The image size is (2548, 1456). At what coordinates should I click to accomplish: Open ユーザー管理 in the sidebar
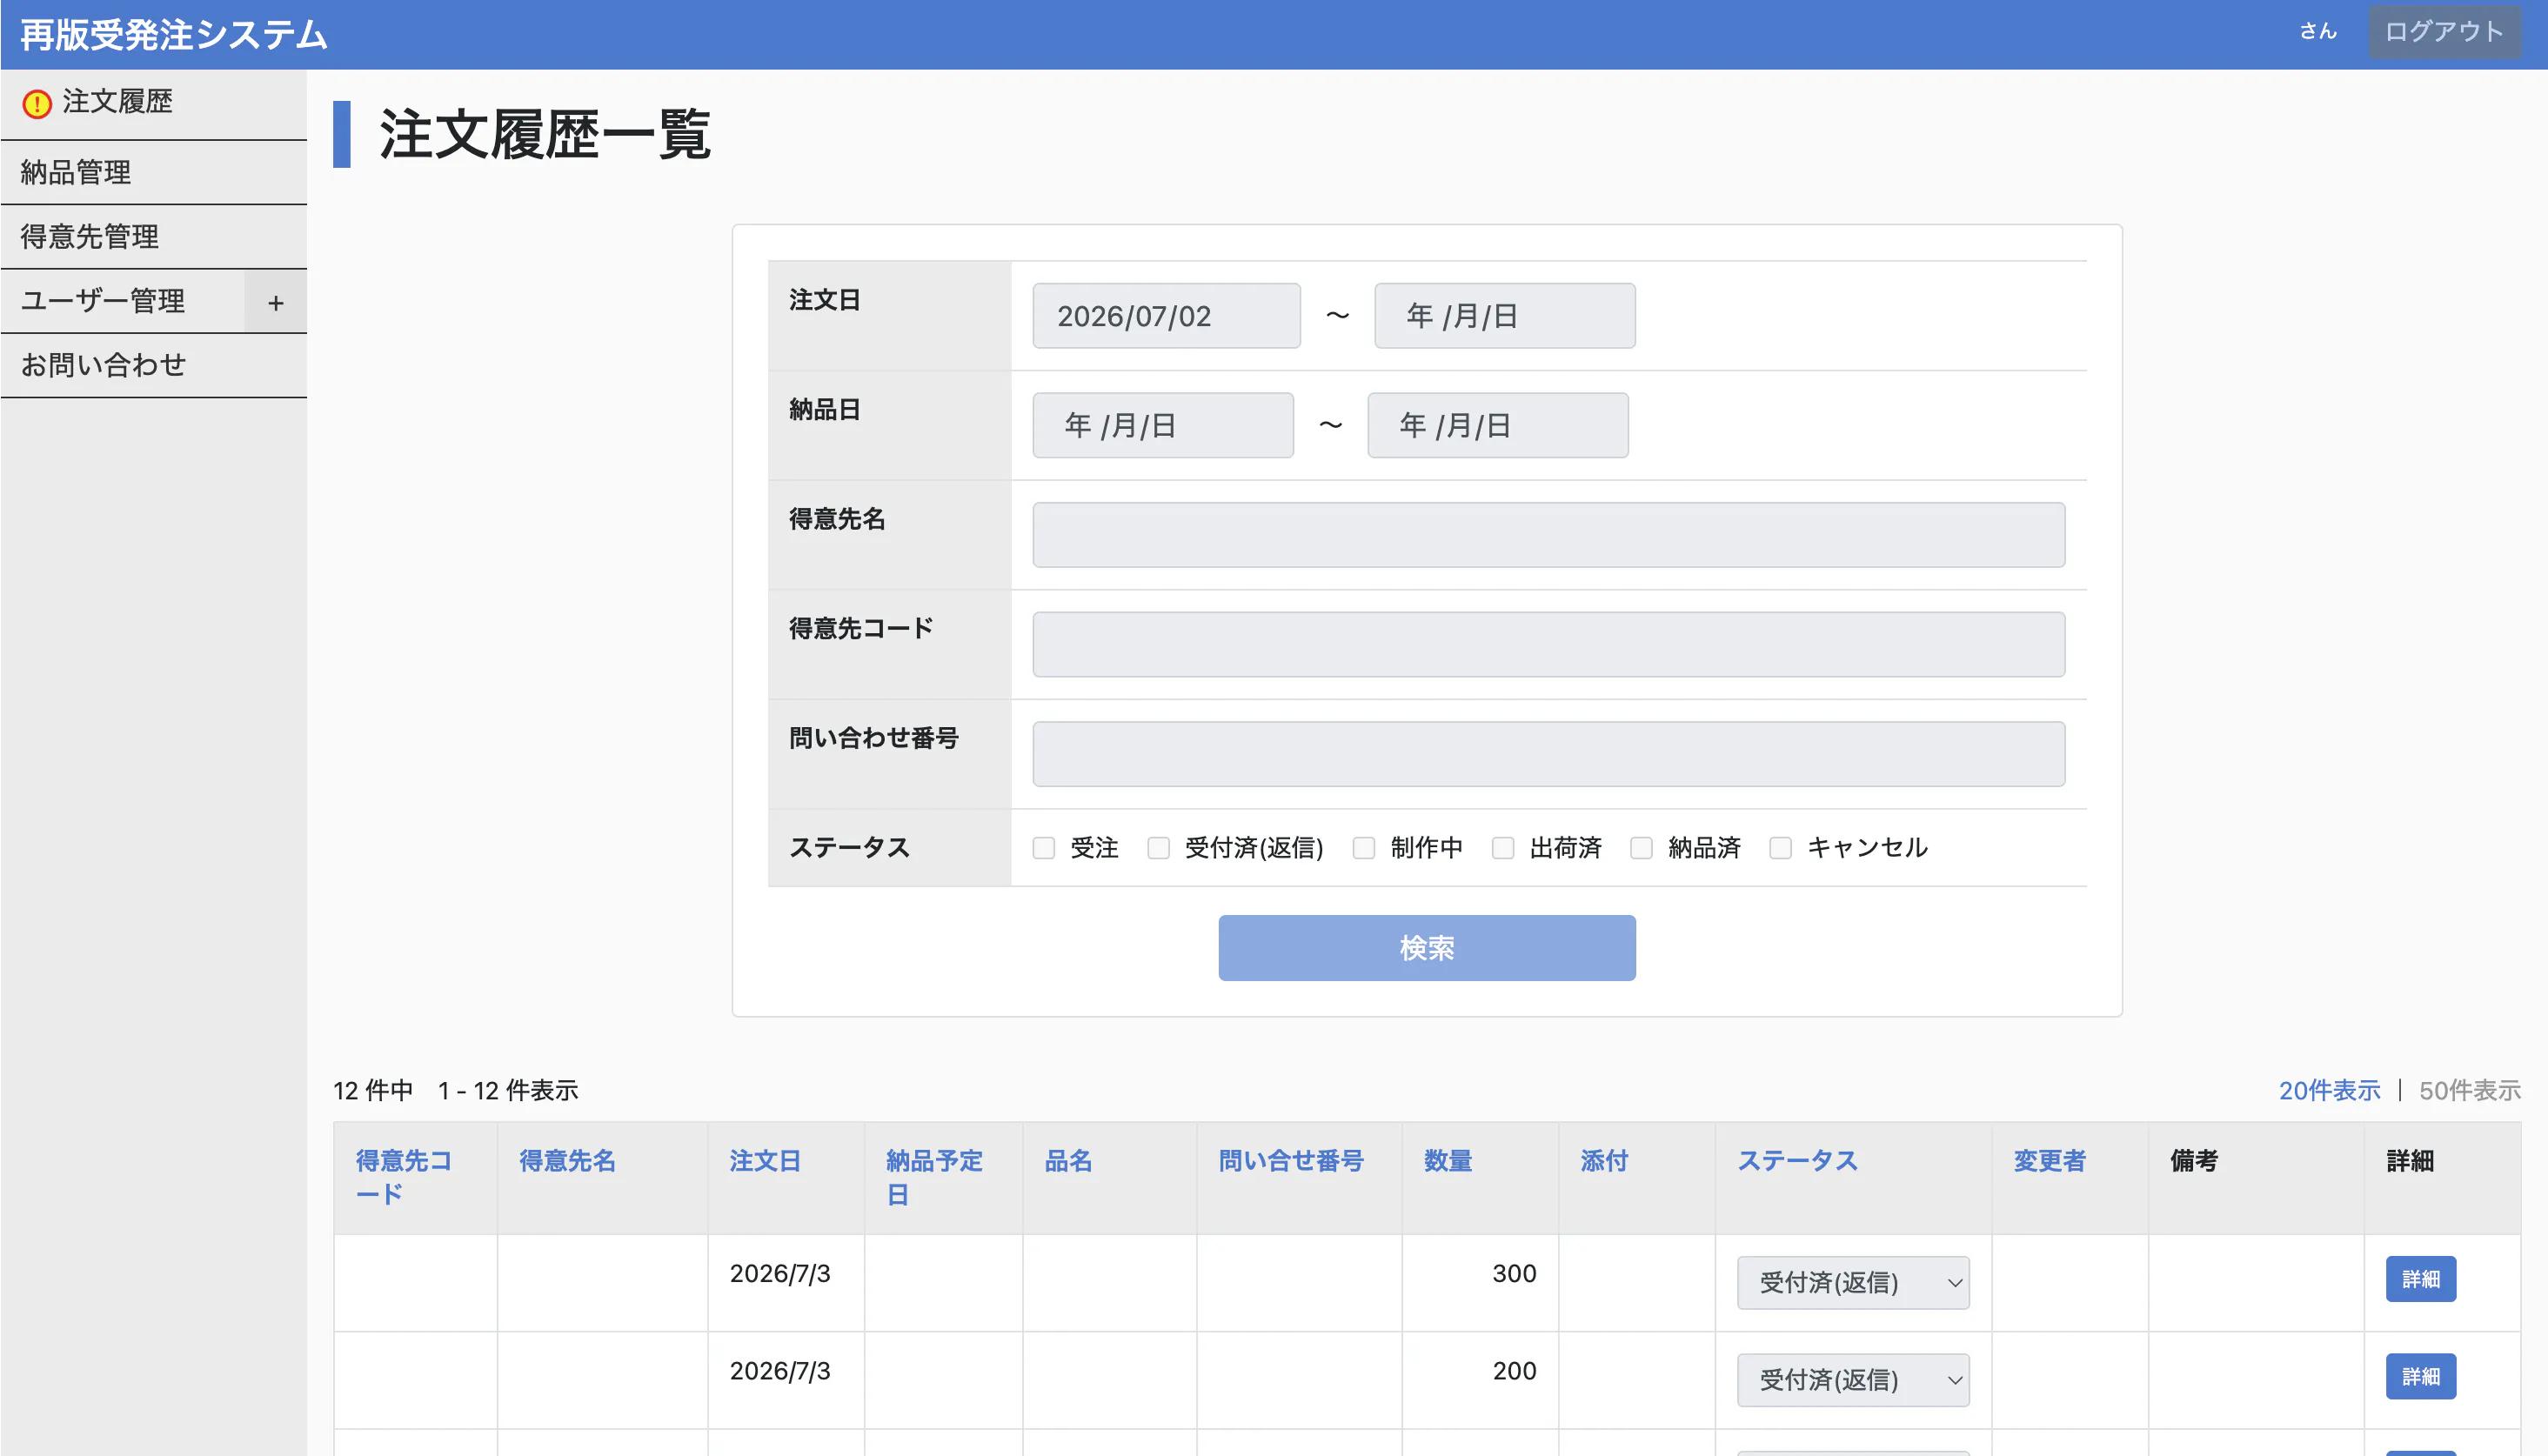[103, 301]
